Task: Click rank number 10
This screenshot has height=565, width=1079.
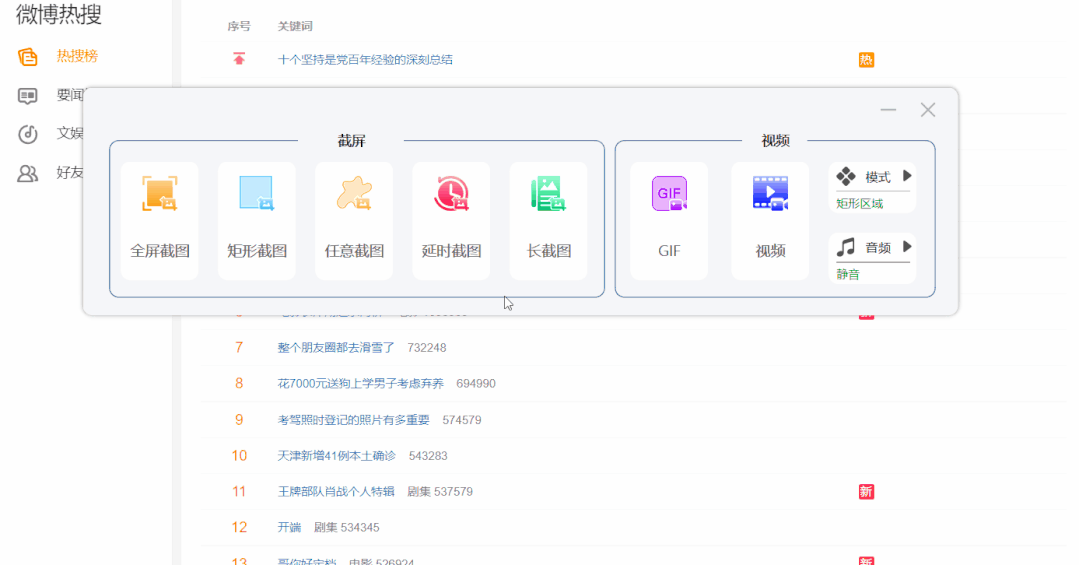Action: tap(239, 456)
